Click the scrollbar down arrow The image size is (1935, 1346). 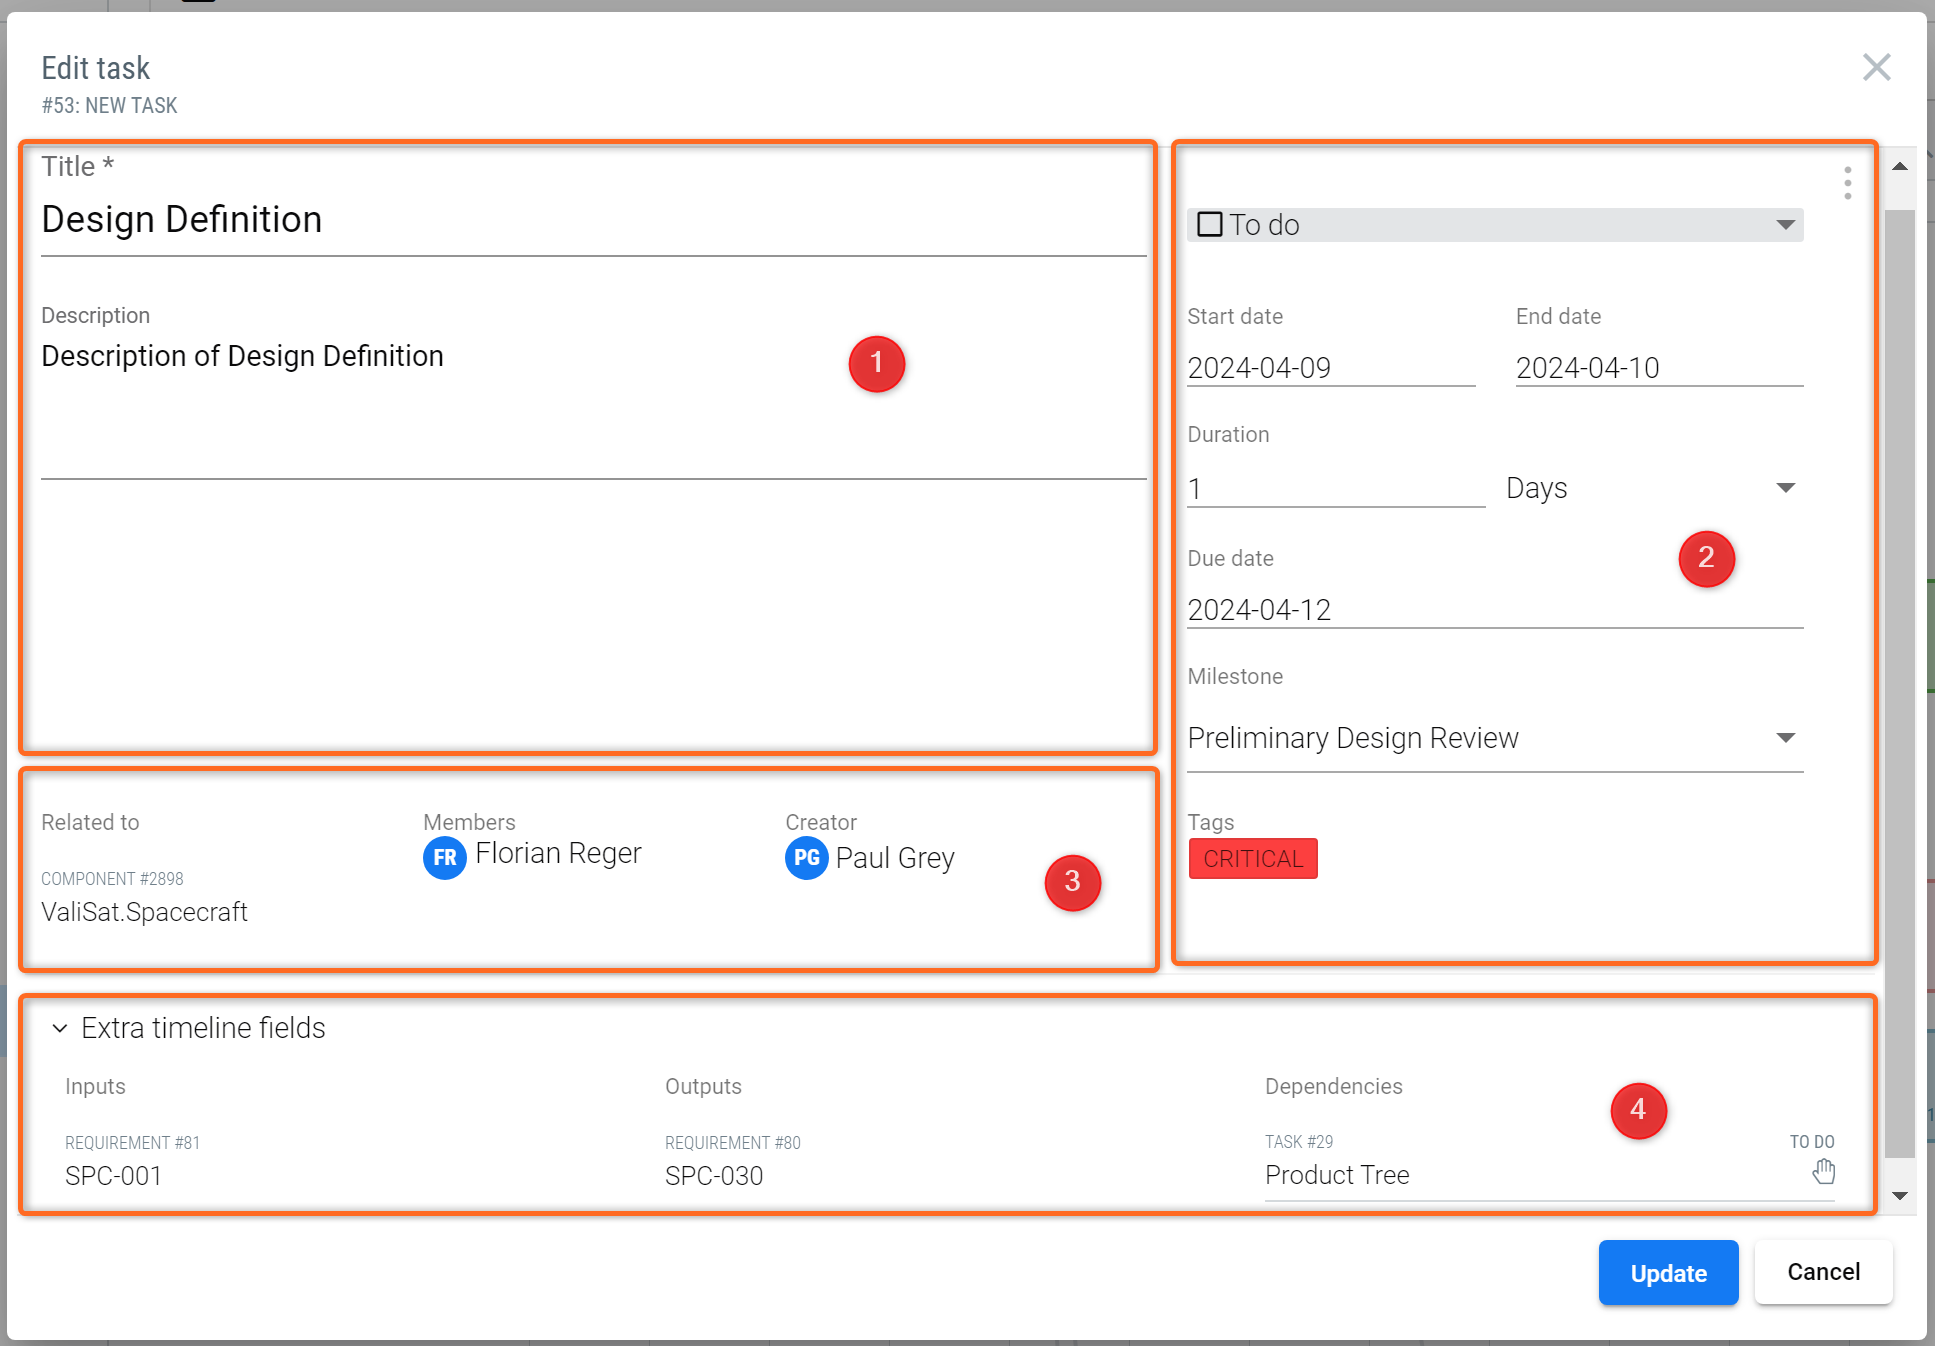(x=1900, y=1196)
